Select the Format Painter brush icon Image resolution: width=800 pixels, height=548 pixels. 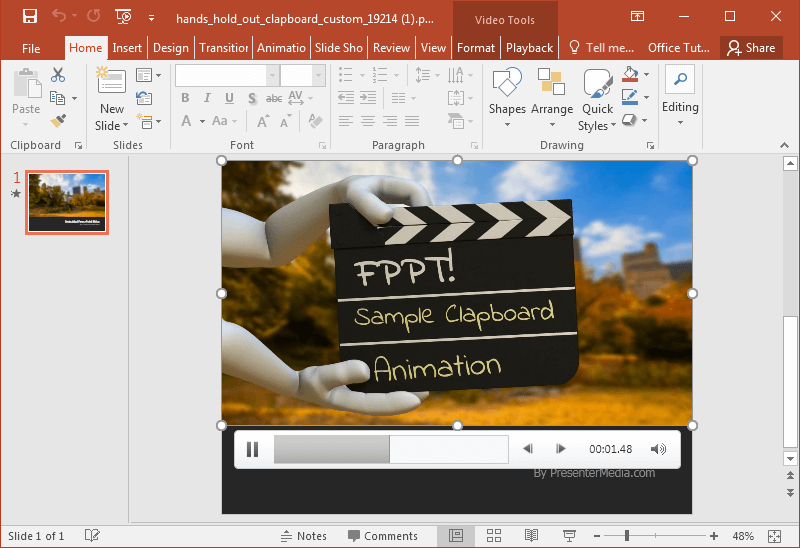58,120
